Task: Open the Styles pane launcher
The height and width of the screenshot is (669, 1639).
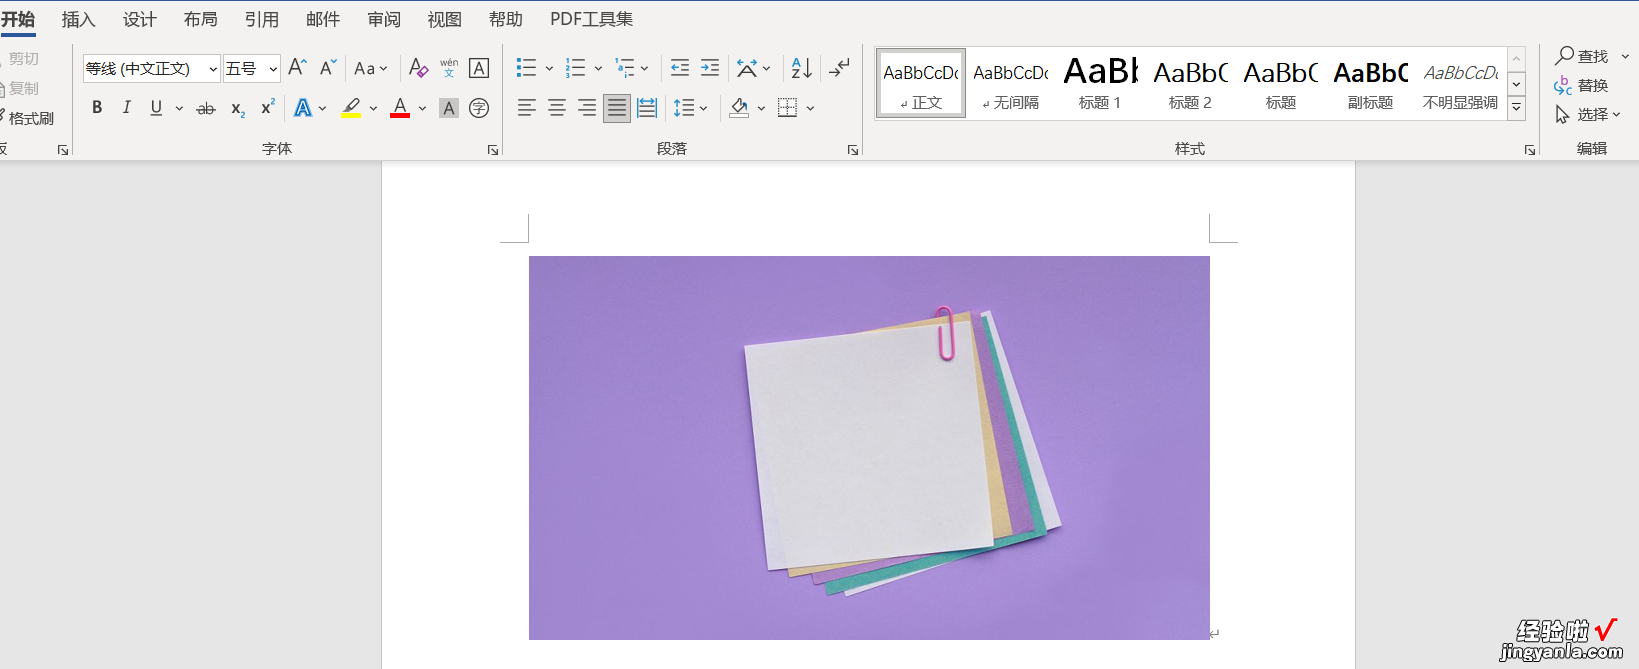Action: point(1530,150)
